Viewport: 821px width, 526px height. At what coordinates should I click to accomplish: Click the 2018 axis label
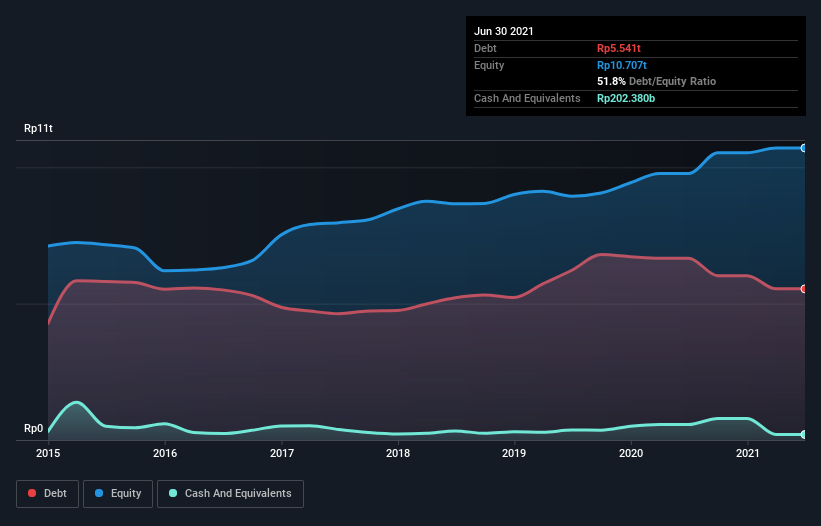coord(398,453)
